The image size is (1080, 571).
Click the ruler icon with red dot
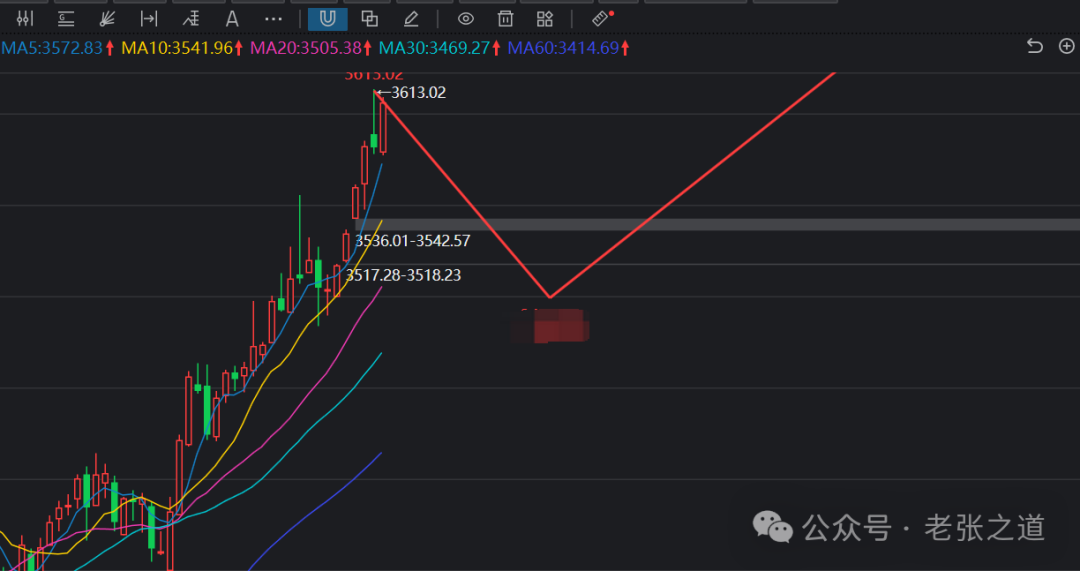(x=602, y=18)
